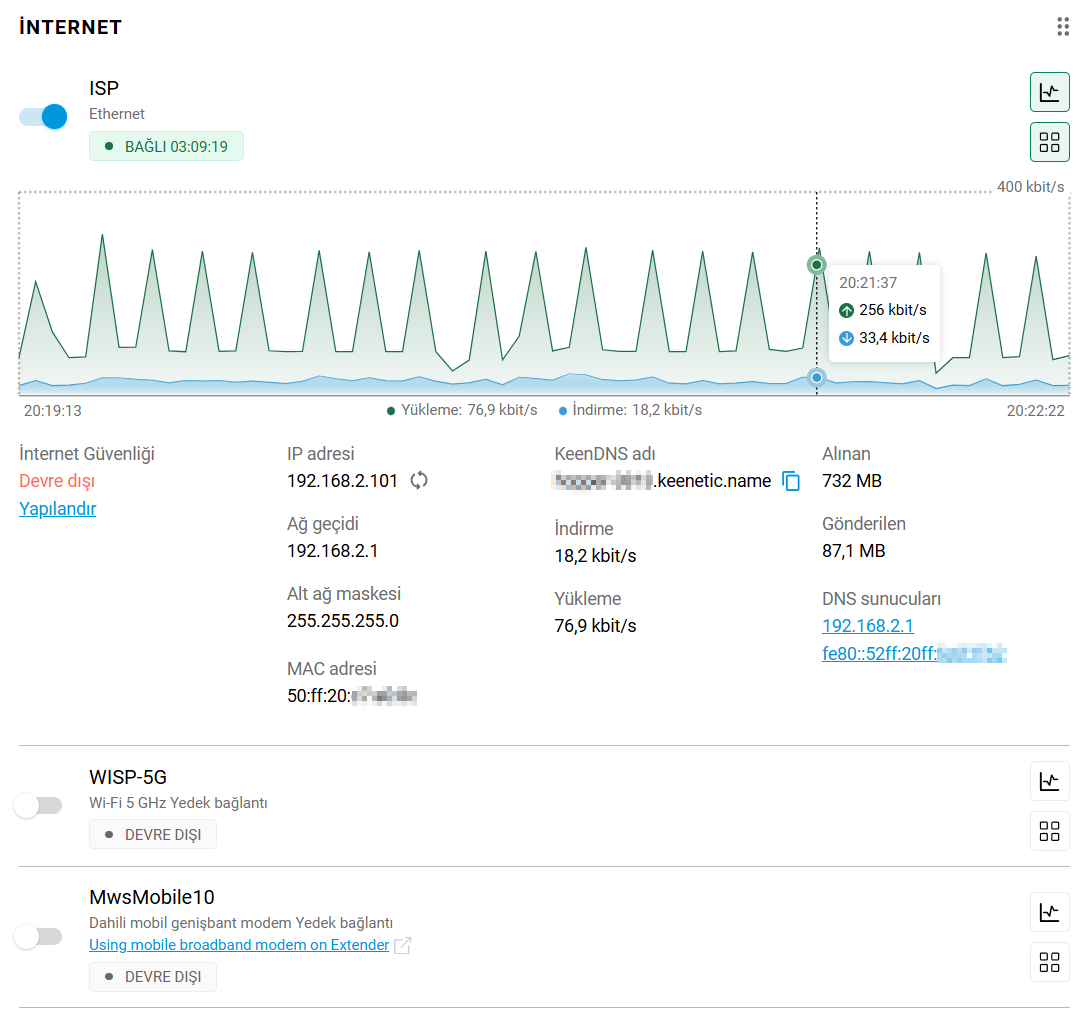Open the MwsMobile10 details grid icon

pos(1049,962)
